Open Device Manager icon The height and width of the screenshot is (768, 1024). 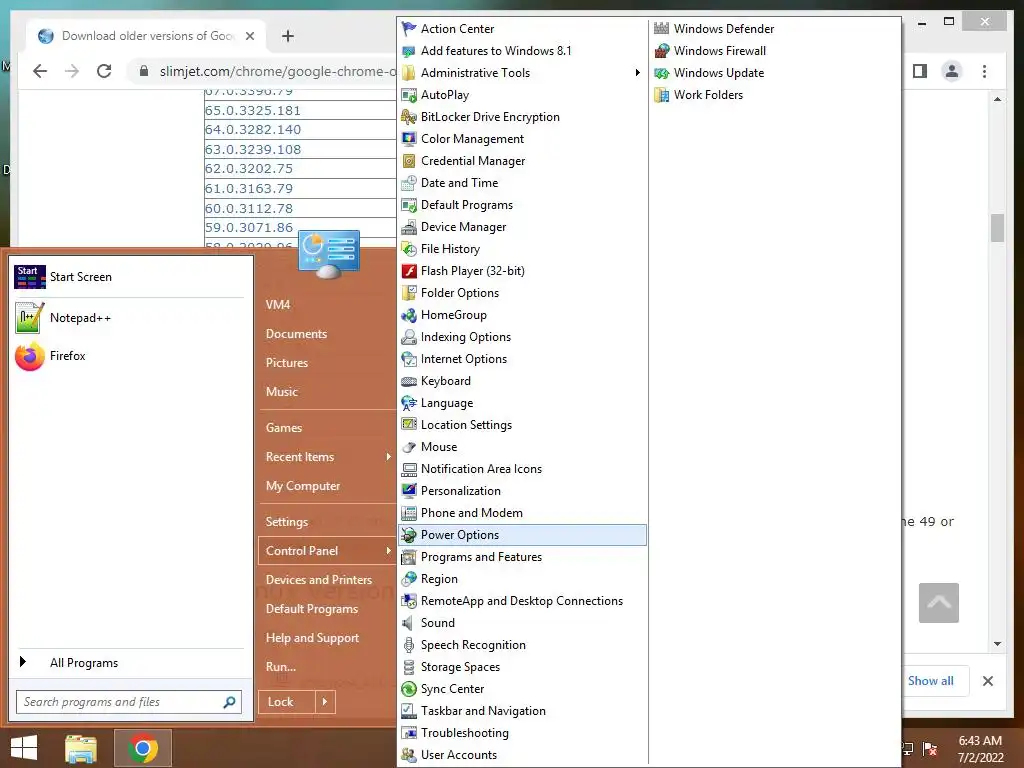click(x=409, y=227)
